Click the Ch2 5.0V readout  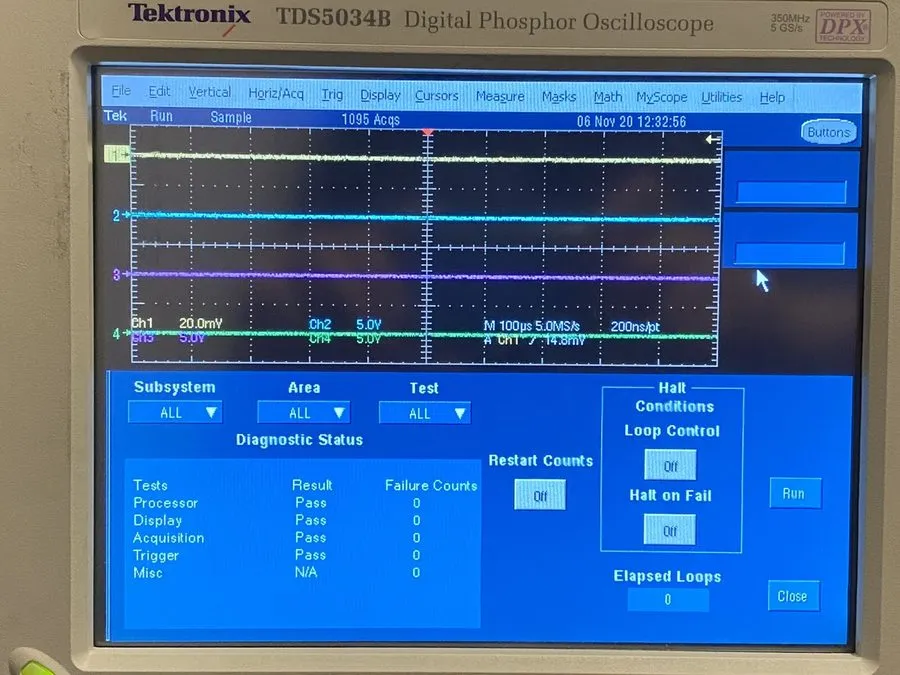click(x=345, y=324)
